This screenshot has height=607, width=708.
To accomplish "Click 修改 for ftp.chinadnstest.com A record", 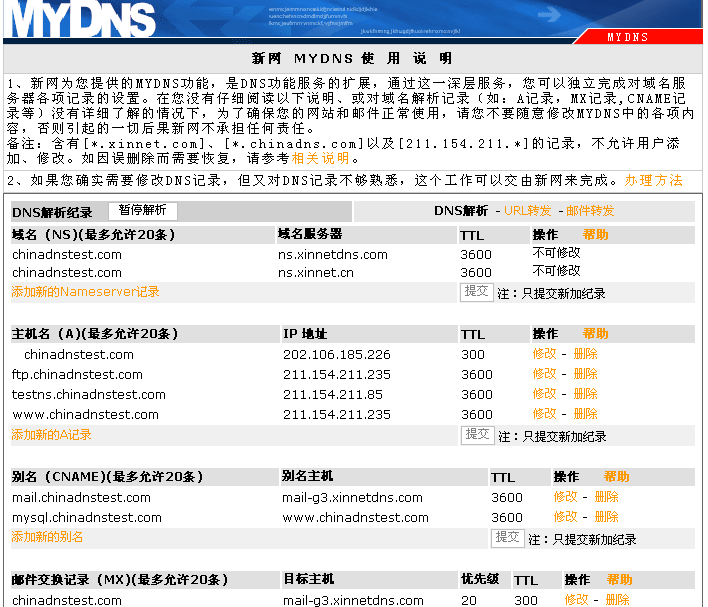I will point(544,374).
